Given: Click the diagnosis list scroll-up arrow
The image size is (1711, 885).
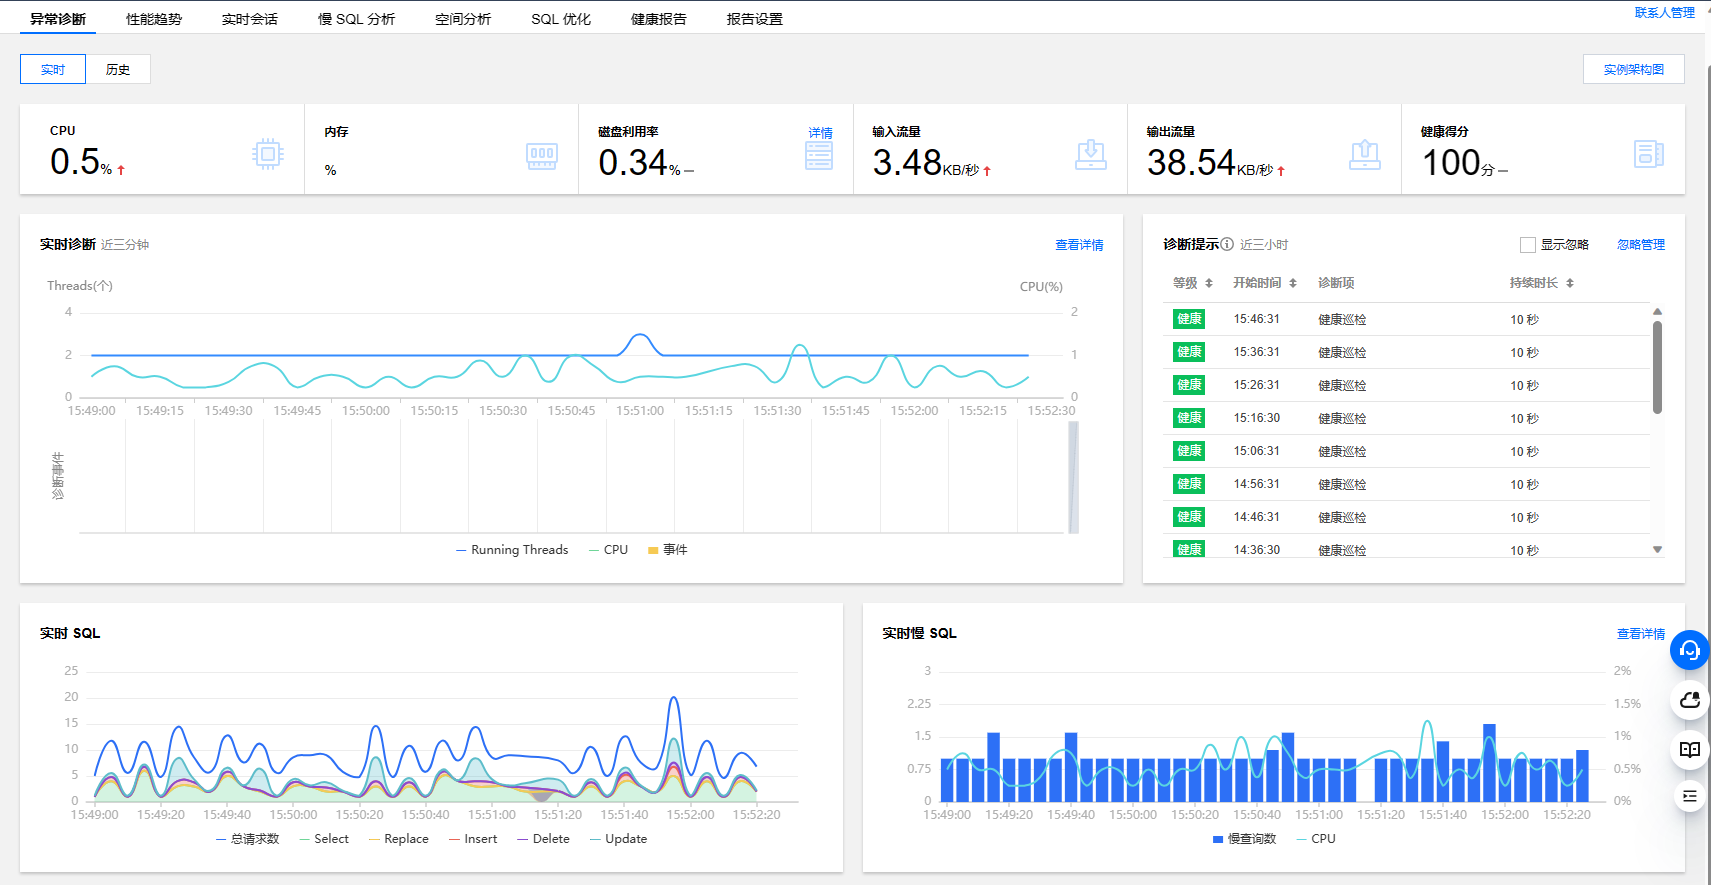Looking at the screenshot, I should (1657, 312).
